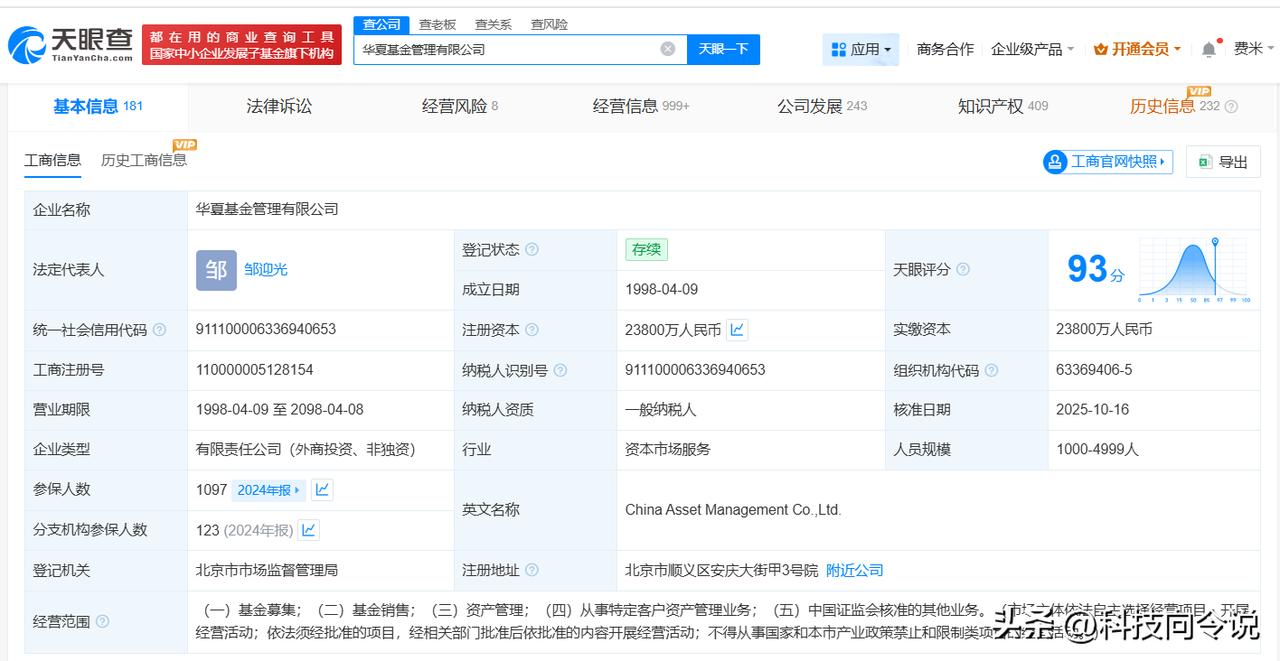This screenshot has height=661, width=1280.
Task: Switch to the 查老板 search tab
Action: click(437, 24)
